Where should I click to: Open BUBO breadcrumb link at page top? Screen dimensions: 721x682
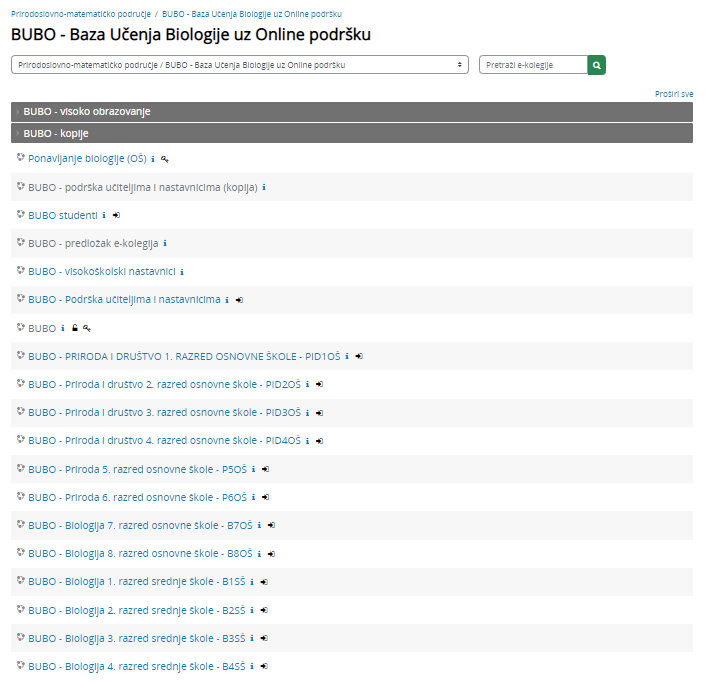(252, 14)
